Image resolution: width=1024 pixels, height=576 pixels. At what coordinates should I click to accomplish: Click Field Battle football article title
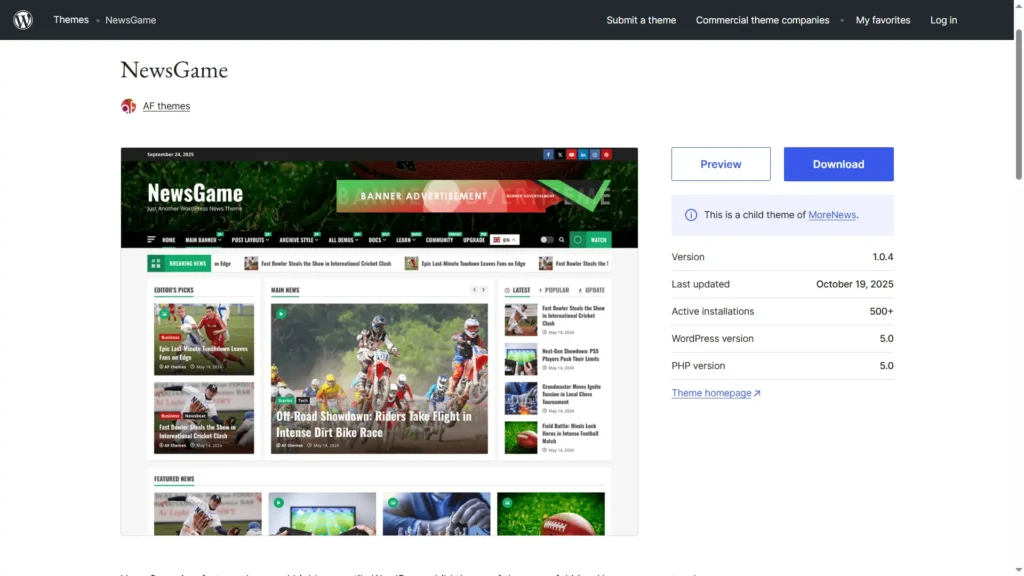tap(570, 433)
